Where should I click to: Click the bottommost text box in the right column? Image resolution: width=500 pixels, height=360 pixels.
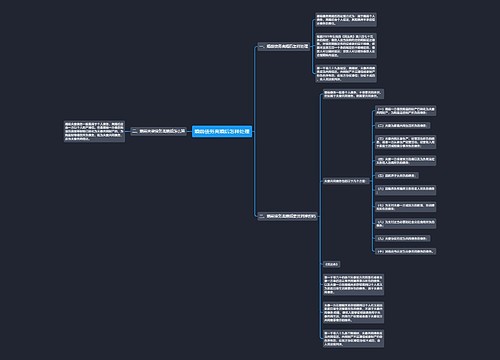pos(353,338)
